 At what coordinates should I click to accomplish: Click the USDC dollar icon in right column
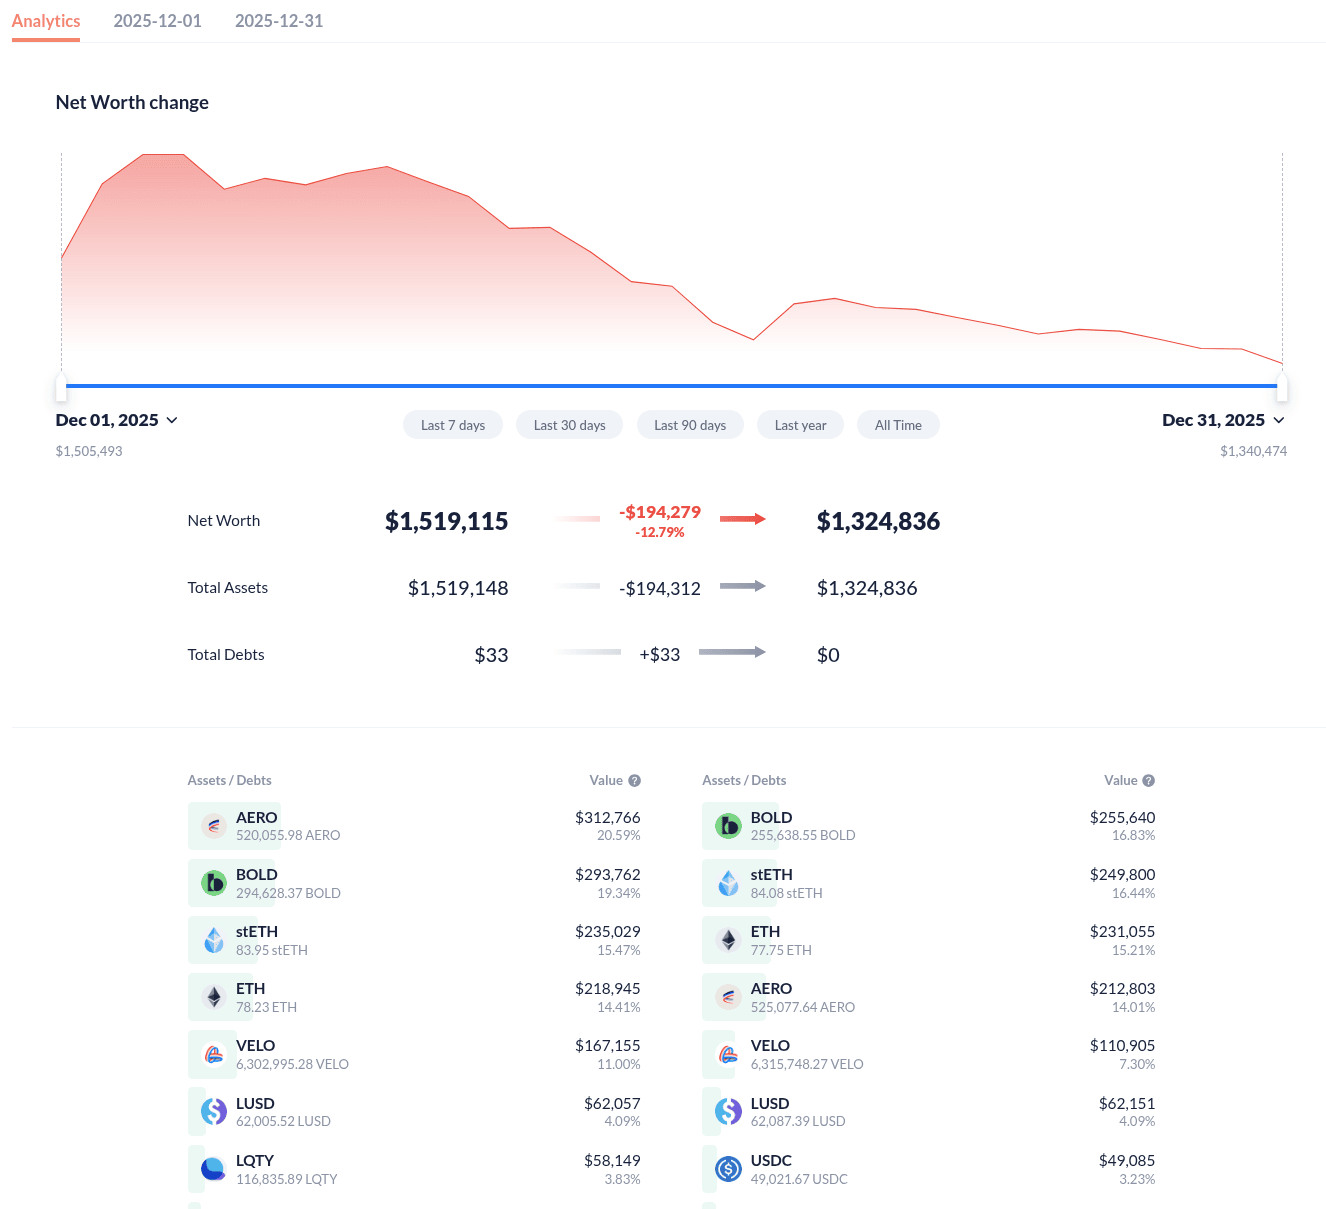click(728, 1167)
